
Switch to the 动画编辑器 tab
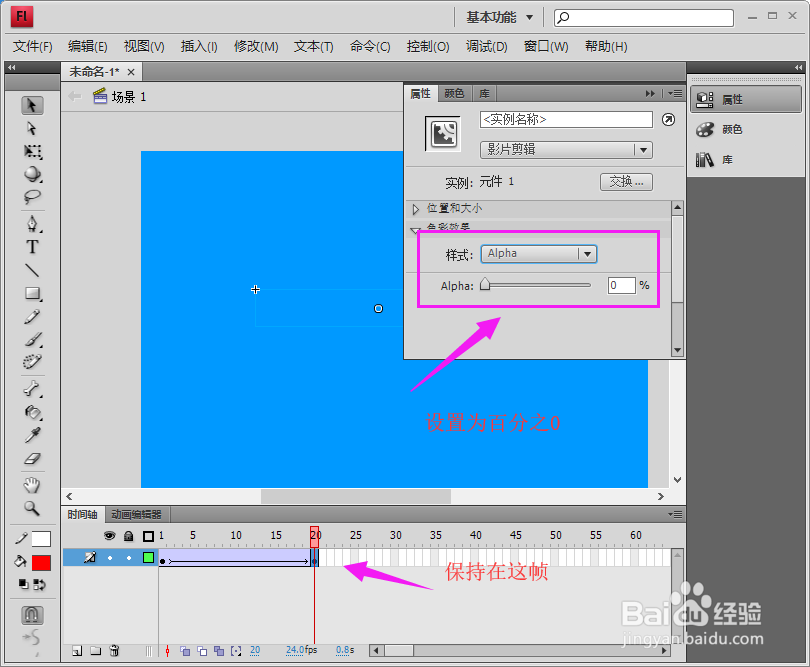[136, 515]
